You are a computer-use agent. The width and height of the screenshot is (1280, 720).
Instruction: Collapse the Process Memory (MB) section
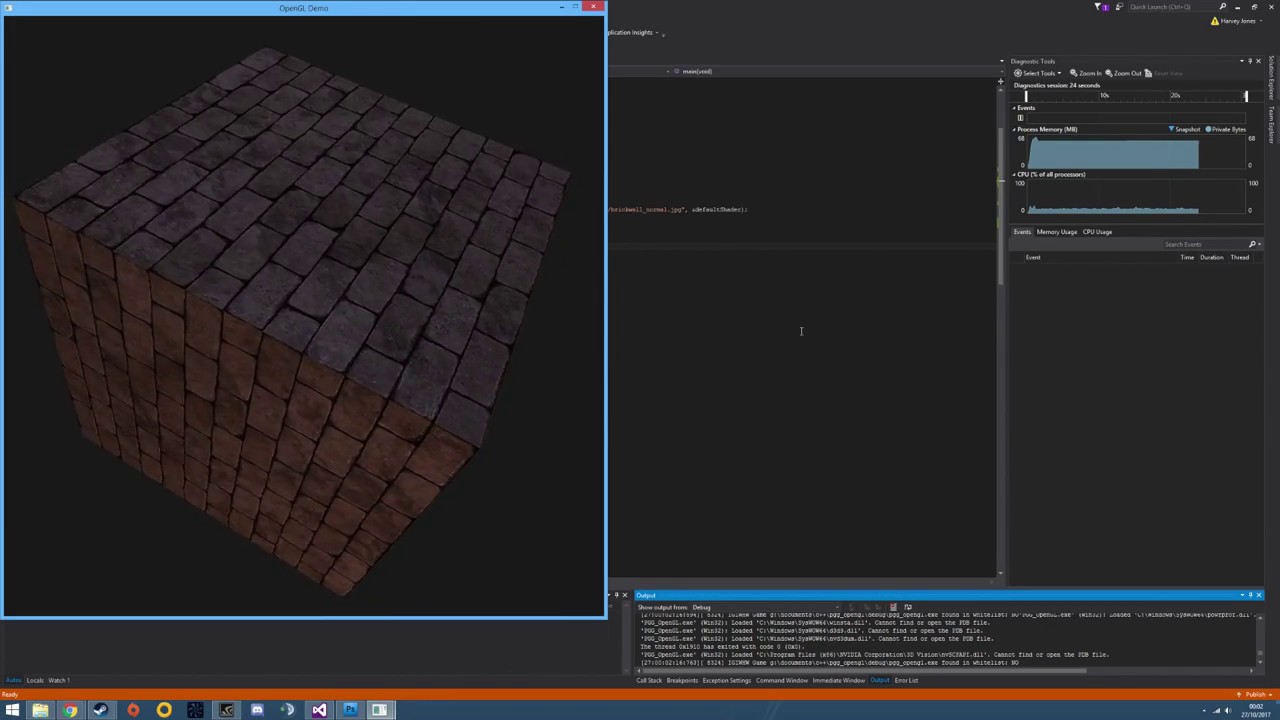point(1014,129)
